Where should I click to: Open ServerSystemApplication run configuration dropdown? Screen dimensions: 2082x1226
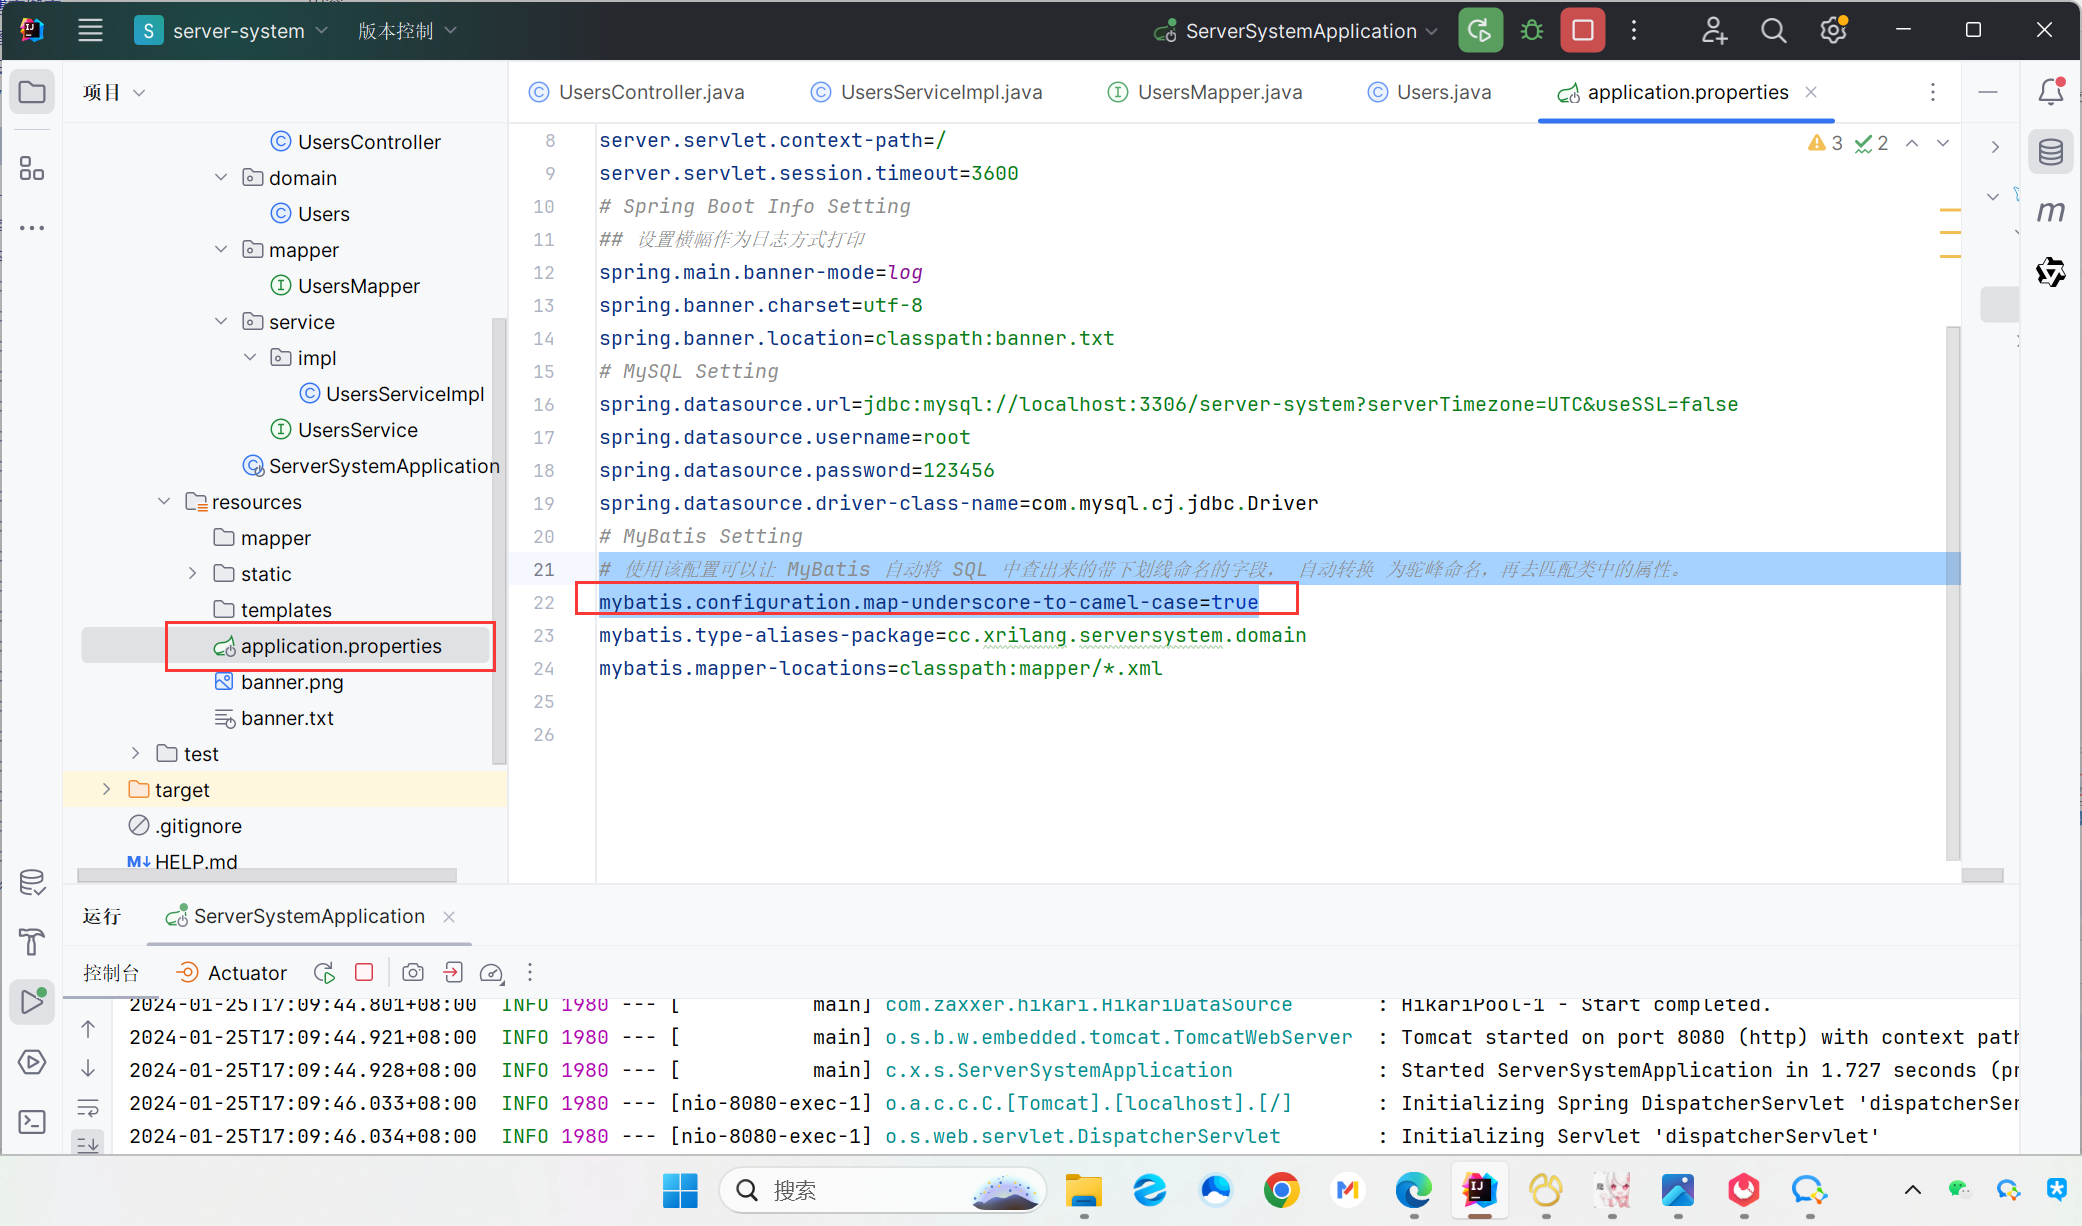pos(1296,31)
